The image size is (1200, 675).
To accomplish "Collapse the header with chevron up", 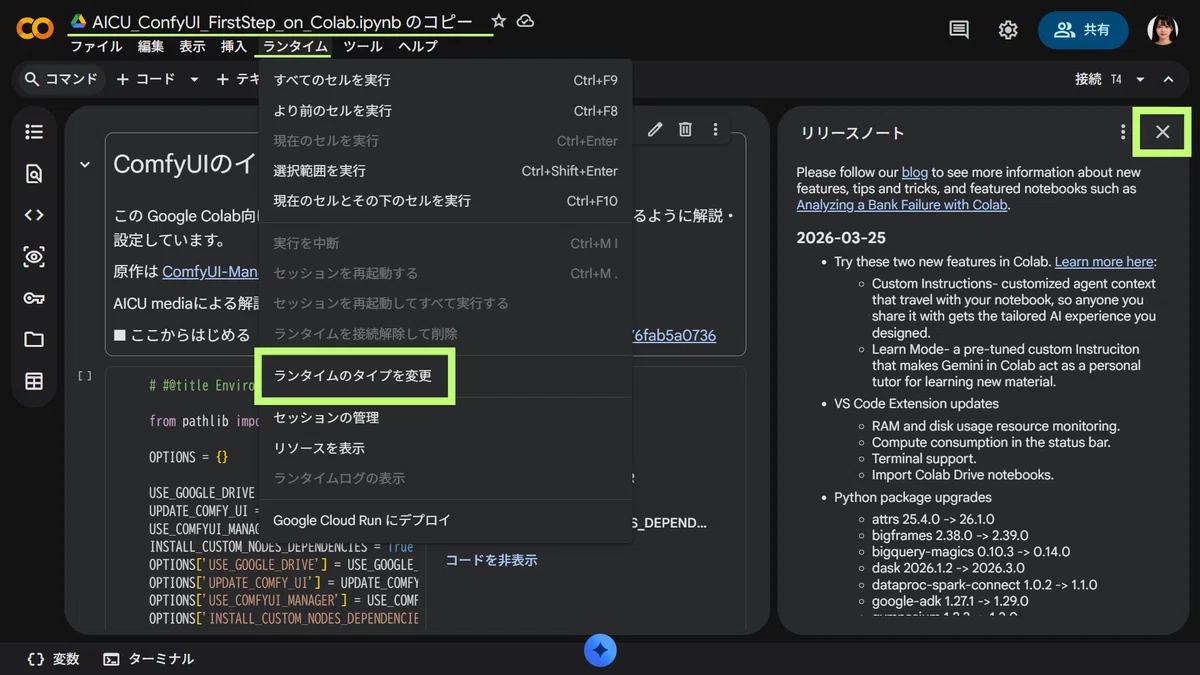I will click(x=1168, y=79).
